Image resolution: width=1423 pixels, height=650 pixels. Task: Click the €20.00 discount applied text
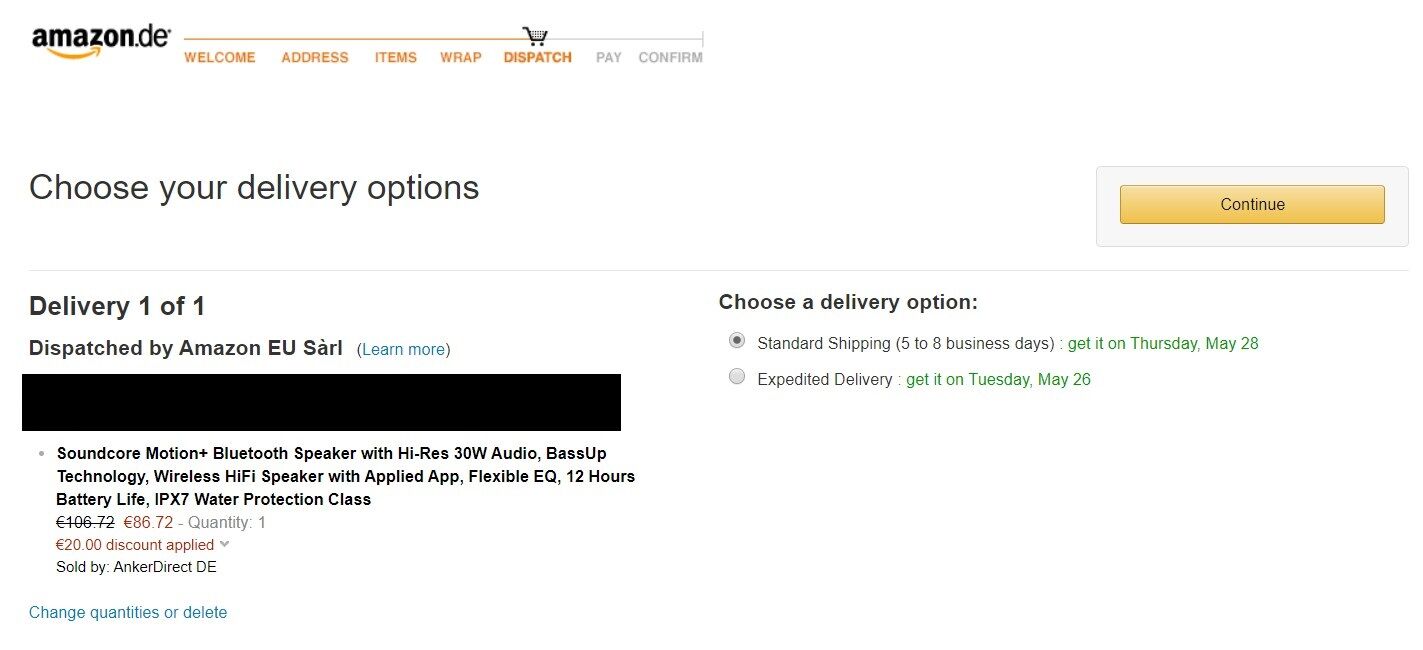point(135,545)
